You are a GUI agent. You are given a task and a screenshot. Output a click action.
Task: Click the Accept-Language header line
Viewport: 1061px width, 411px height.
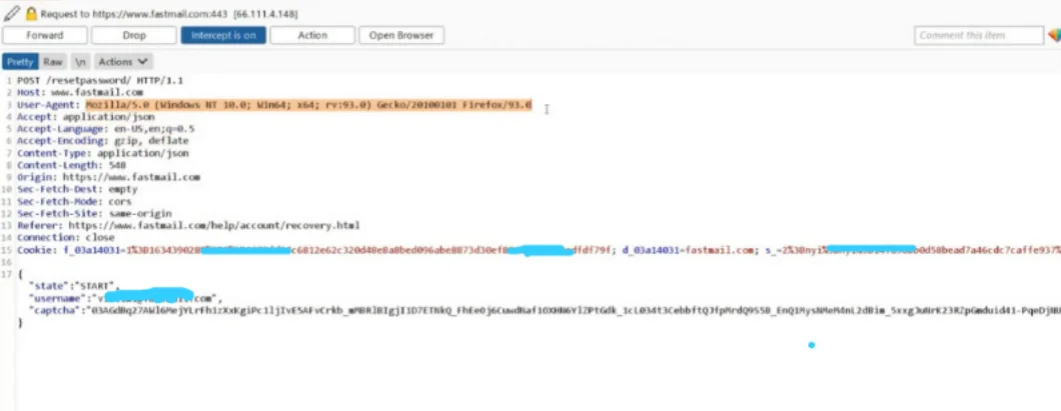click(106, 129)
